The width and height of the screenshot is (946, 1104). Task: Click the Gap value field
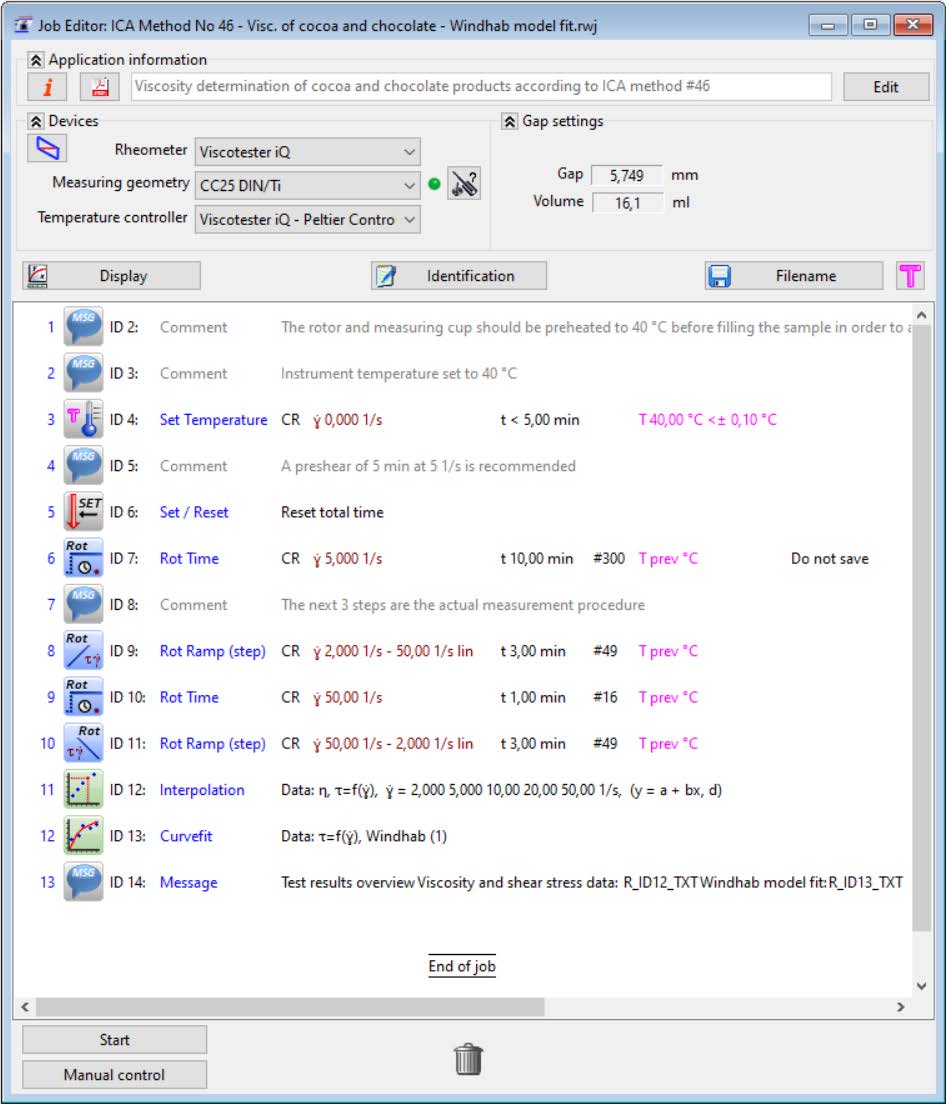coord(626,175)
